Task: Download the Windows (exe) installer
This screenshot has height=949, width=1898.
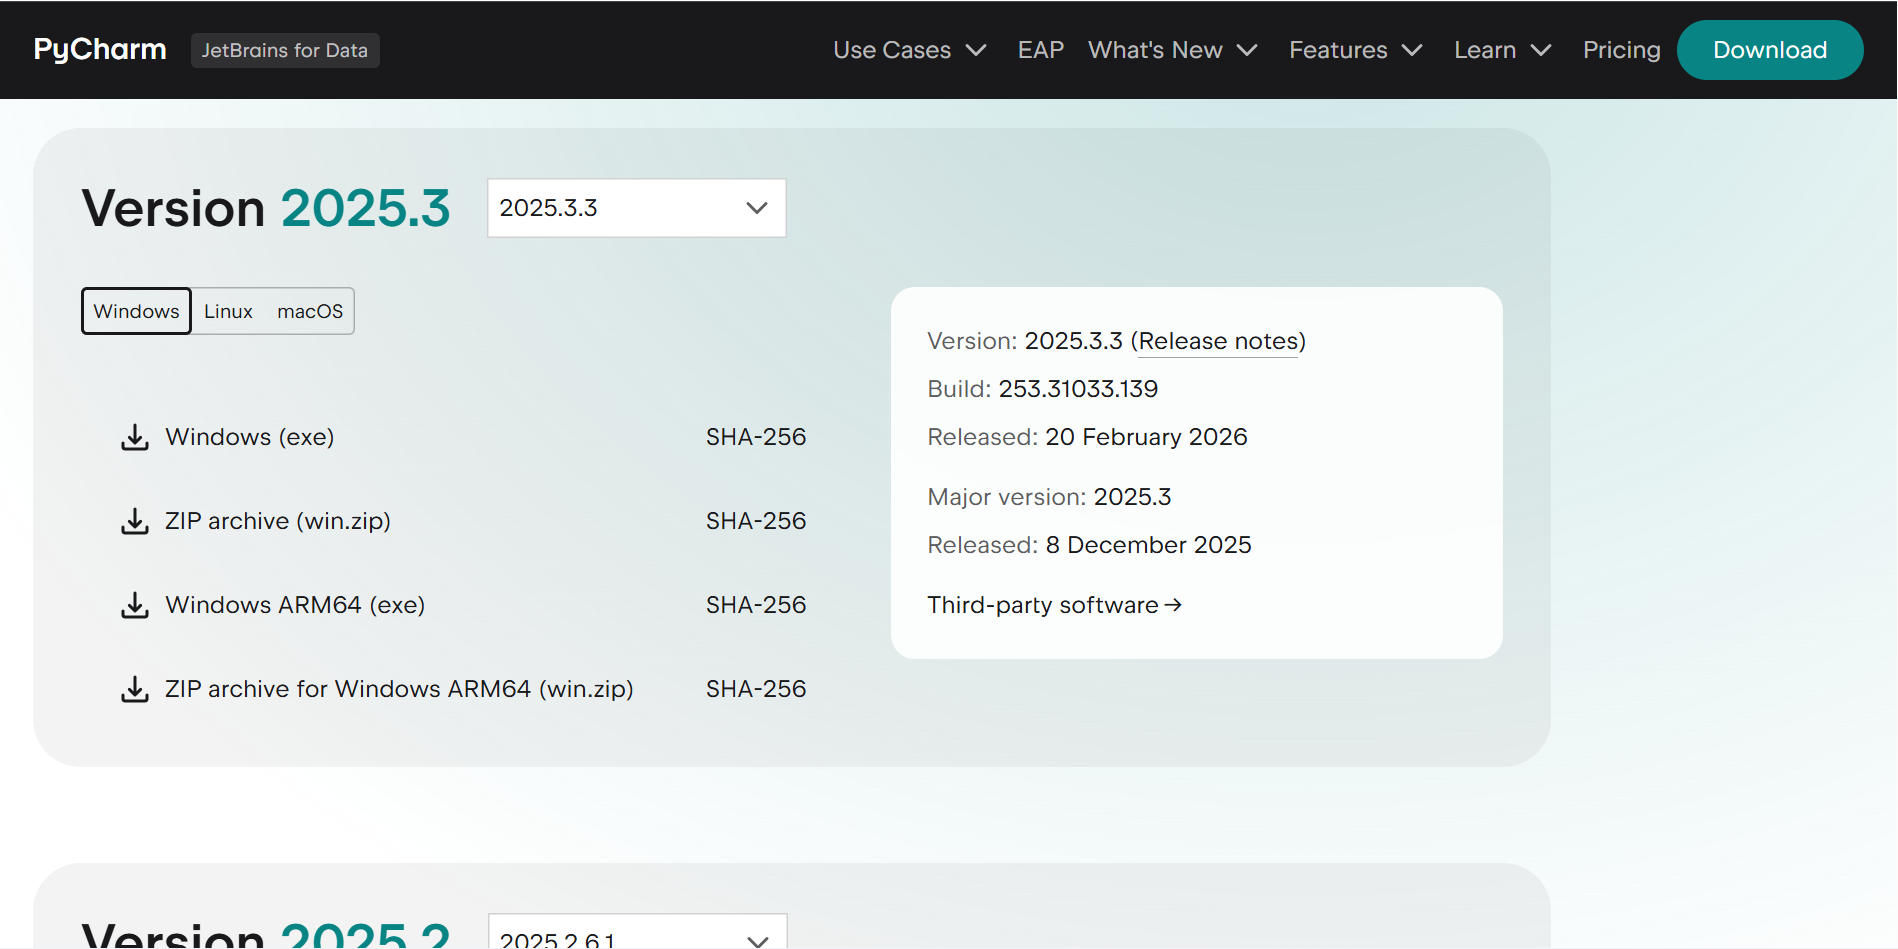Action: click(250, 437)
